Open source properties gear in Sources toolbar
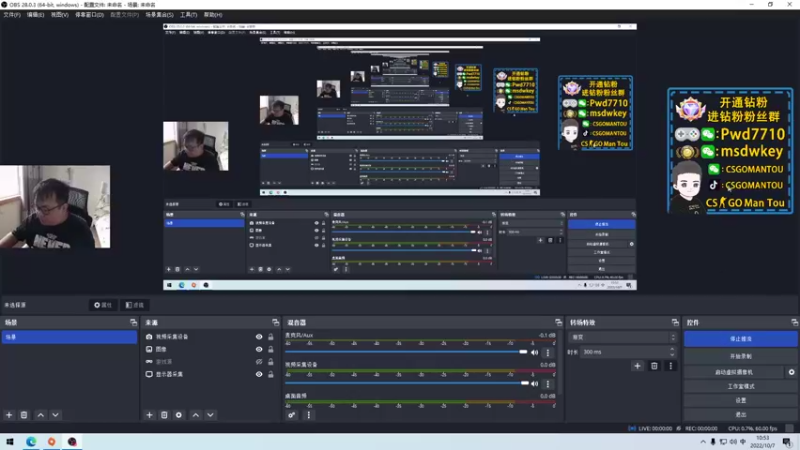800x450 pixels. pos(179,415)
